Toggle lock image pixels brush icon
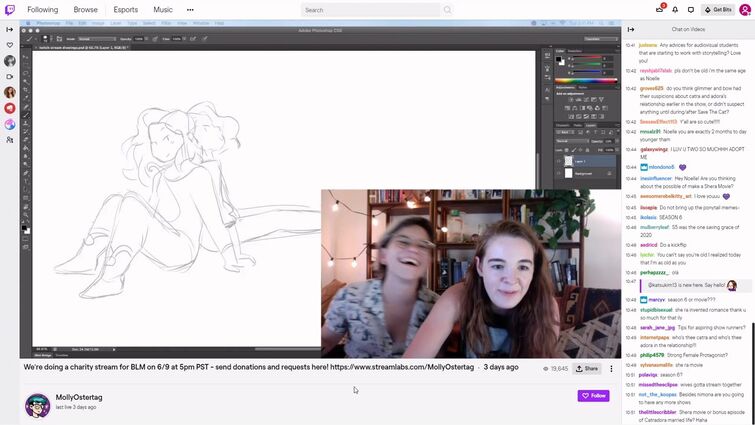Screen dimensions: 755x425 click(x=573, y=150)
